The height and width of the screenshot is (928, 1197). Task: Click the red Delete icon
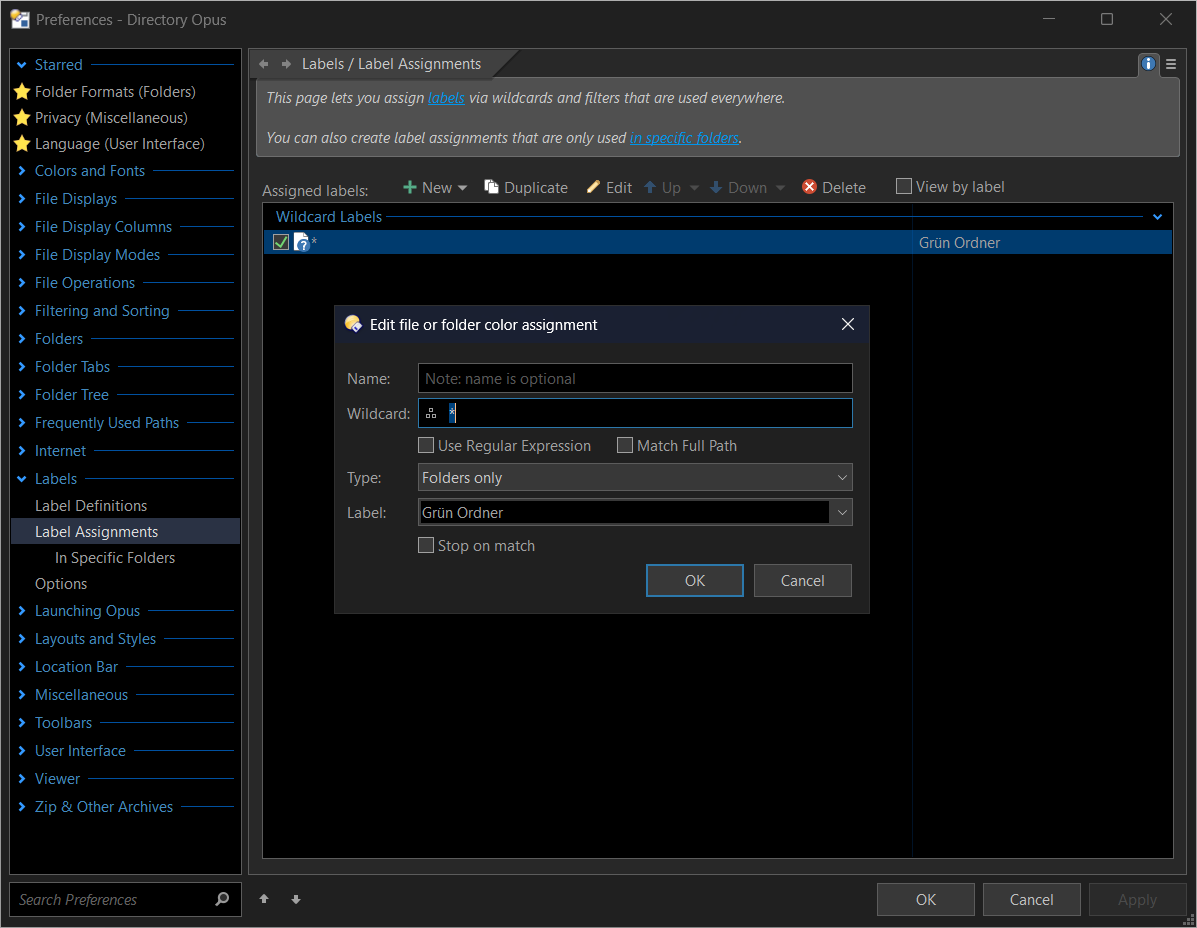tap(809, 187)
